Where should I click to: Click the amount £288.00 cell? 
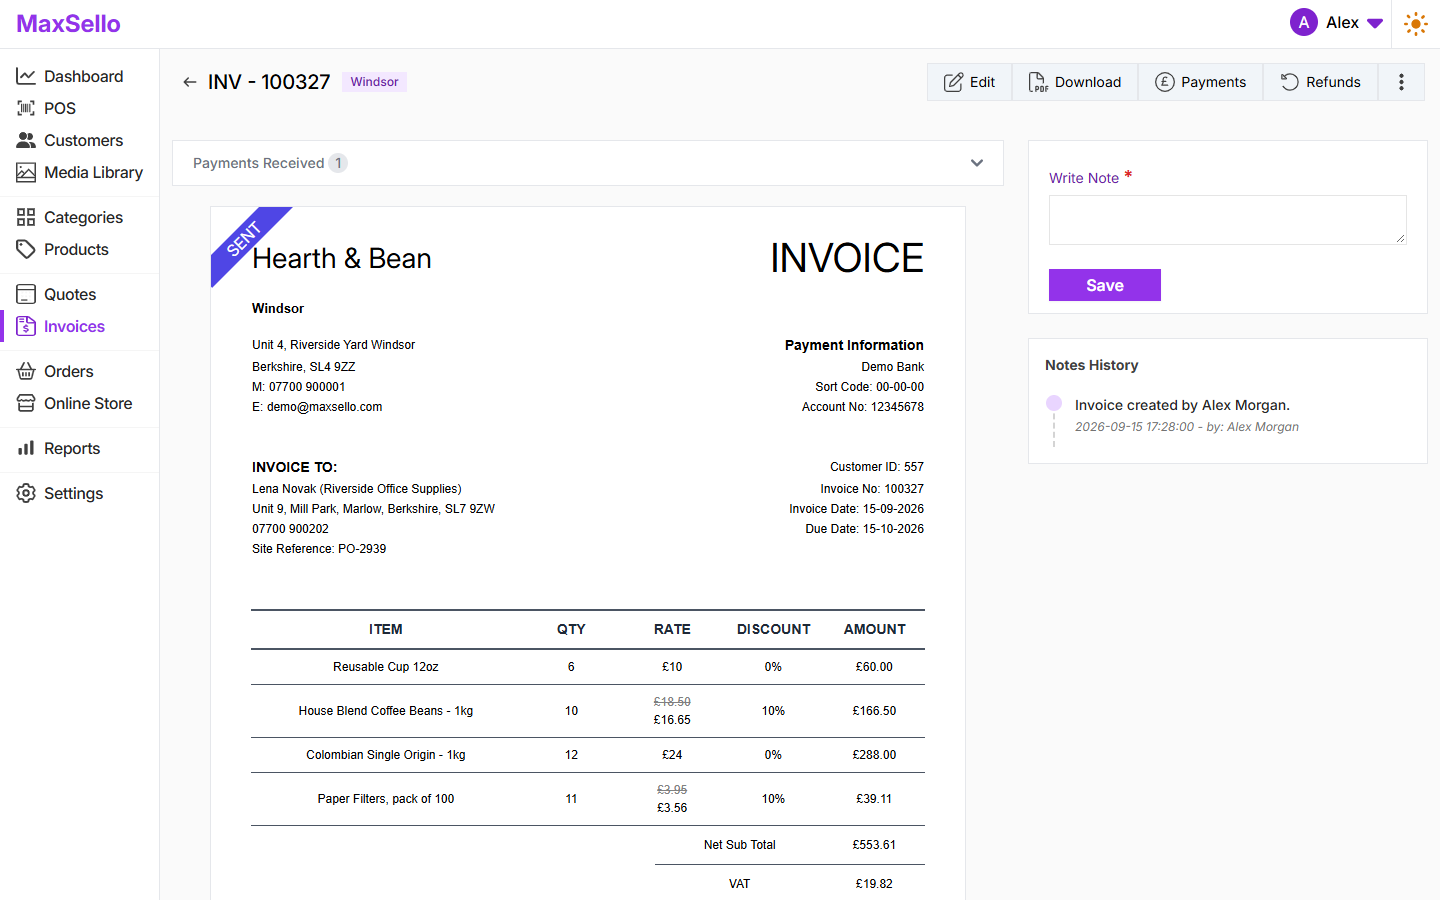(874, 755)
